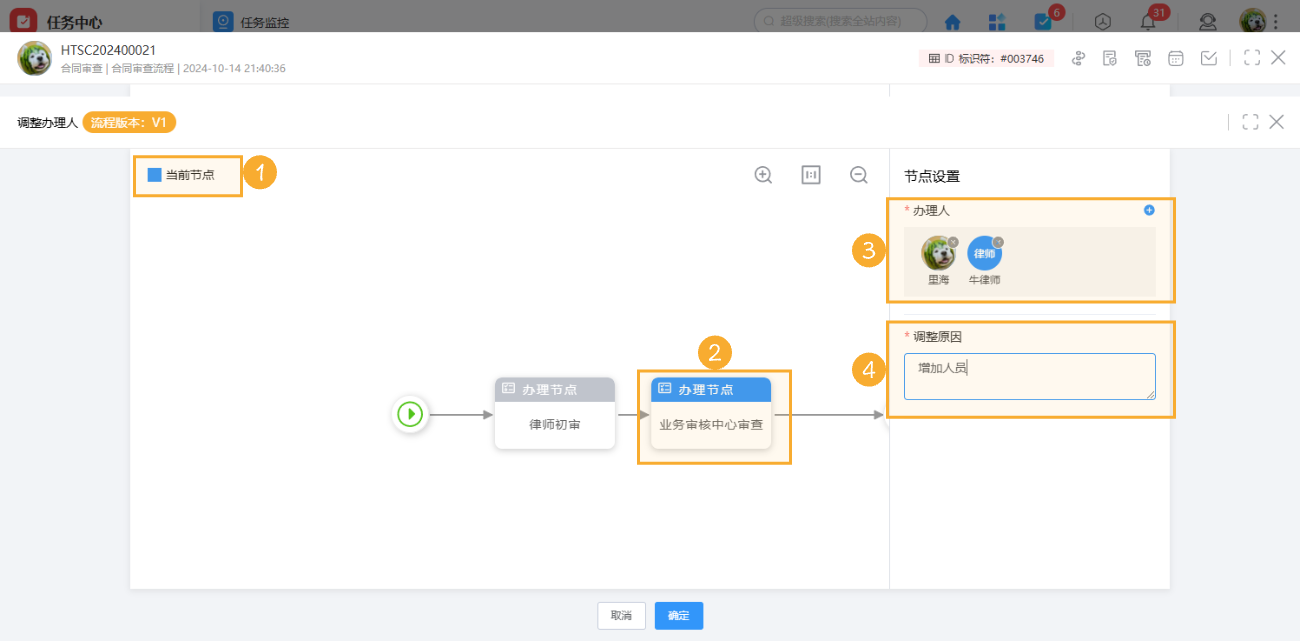
Task: Click the task checkmark icon in the header
Action: (x=1209, y=58)
